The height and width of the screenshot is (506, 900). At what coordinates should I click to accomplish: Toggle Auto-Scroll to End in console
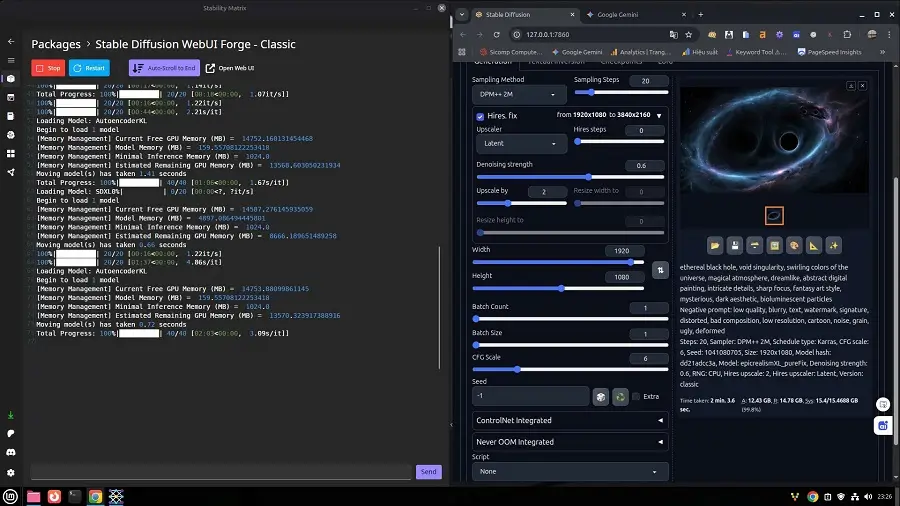pos(164,68)
